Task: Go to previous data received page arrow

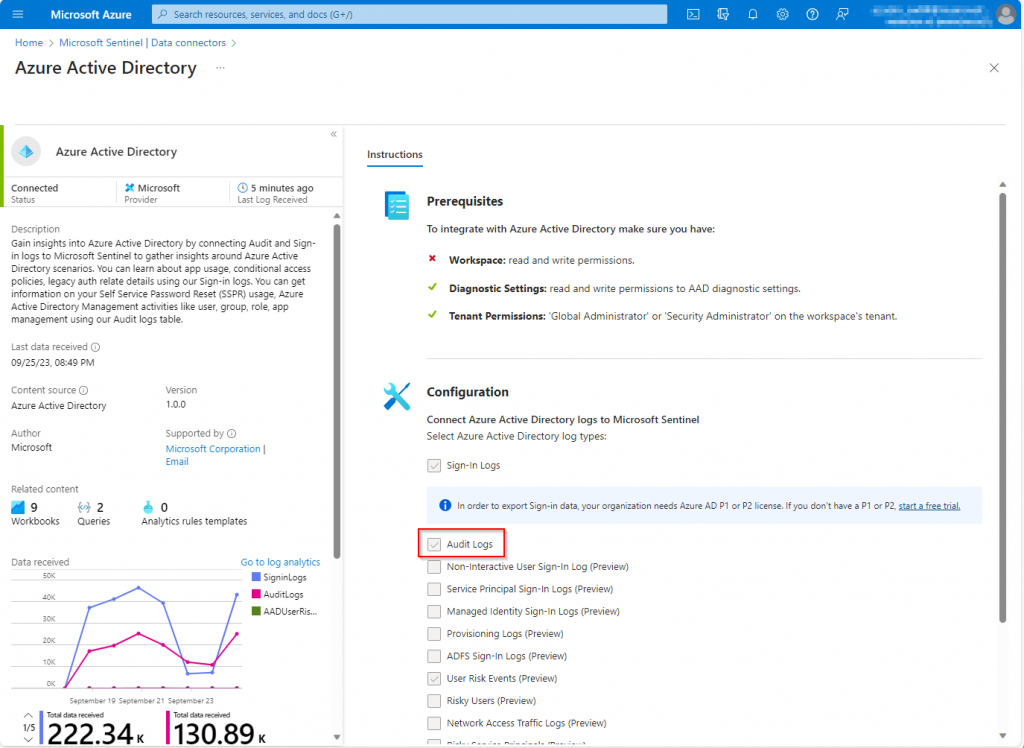Action: click(x=27, y=716)
